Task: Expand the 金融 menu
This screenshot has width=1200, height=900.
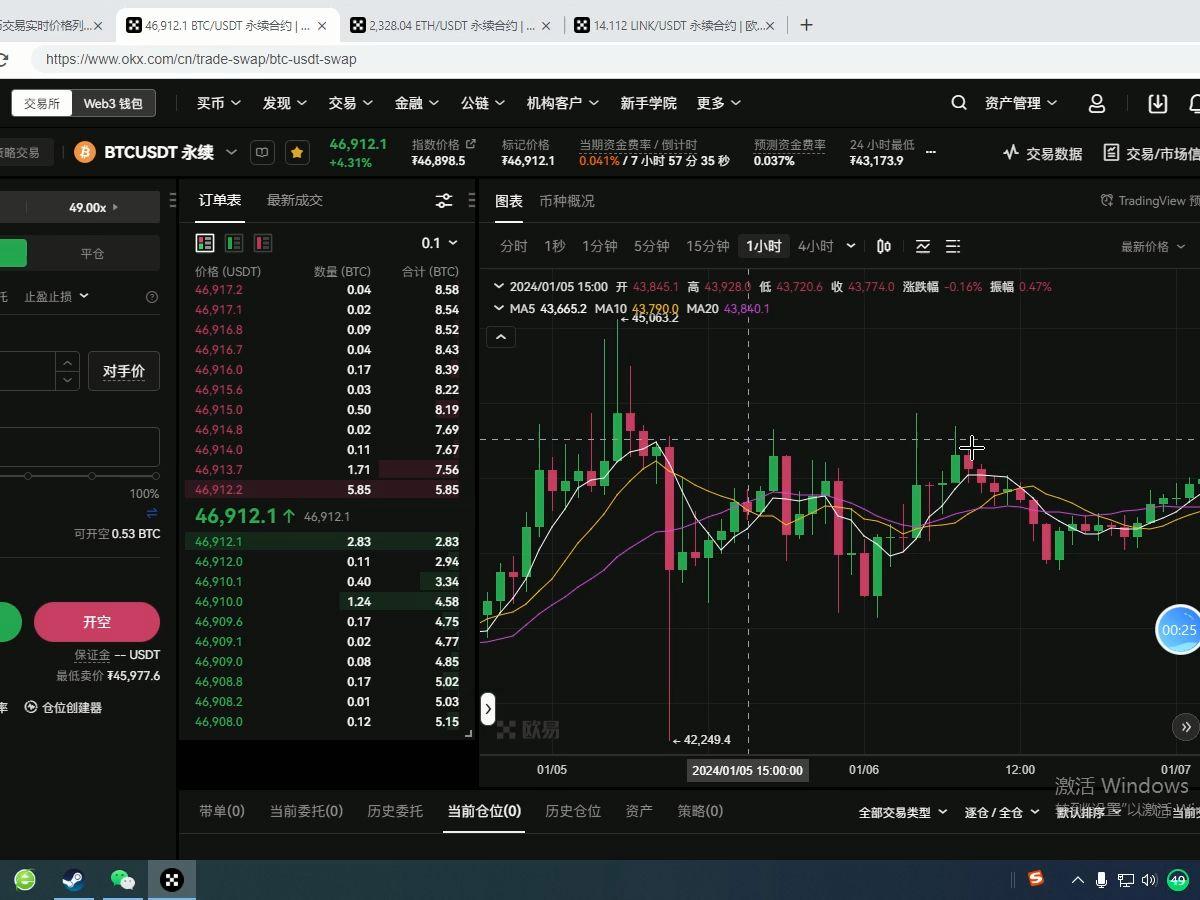Action: (416, 103)
